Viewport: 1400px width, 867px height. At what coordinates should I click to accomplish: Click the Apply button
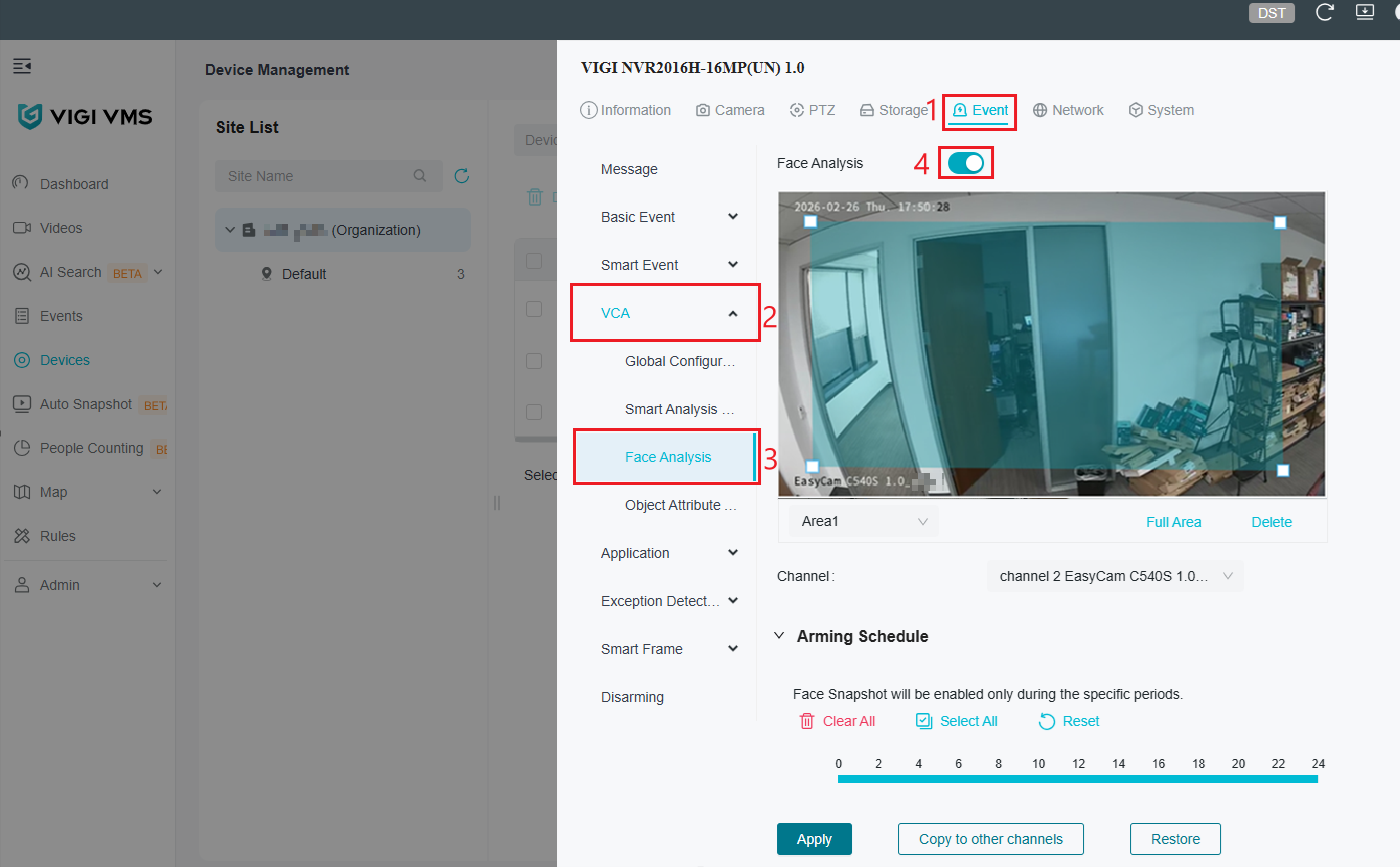(x=813, y=839)
